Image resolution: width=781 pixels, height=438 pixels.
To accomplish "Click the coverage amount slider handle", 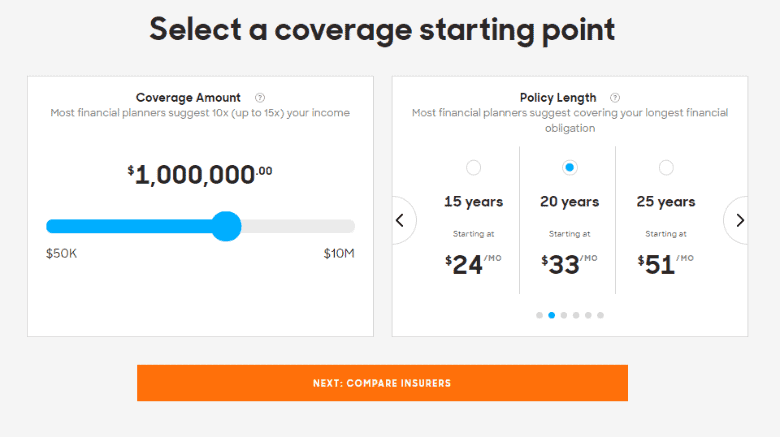I will 226,226.
